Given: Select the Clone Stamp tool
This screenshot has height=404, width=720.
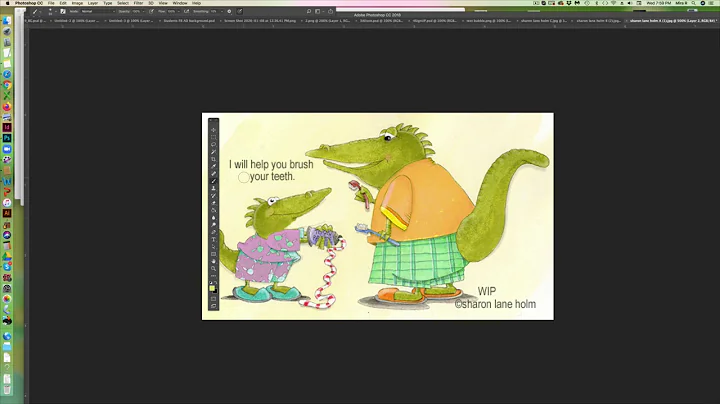Looking at the screenshot, I should point(214,188).
